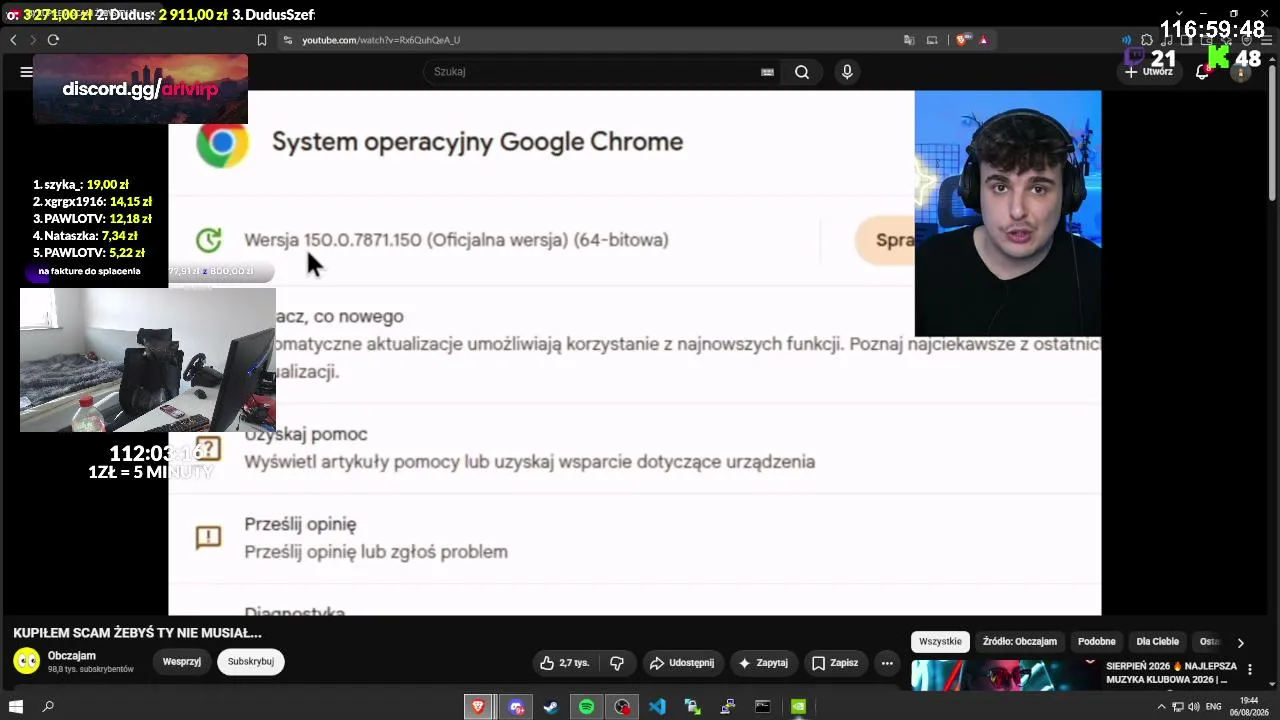The height and width of the screenshot is (720, 1280).
Task: Click the Brave Shields lion icon
Action: [962, 40]
